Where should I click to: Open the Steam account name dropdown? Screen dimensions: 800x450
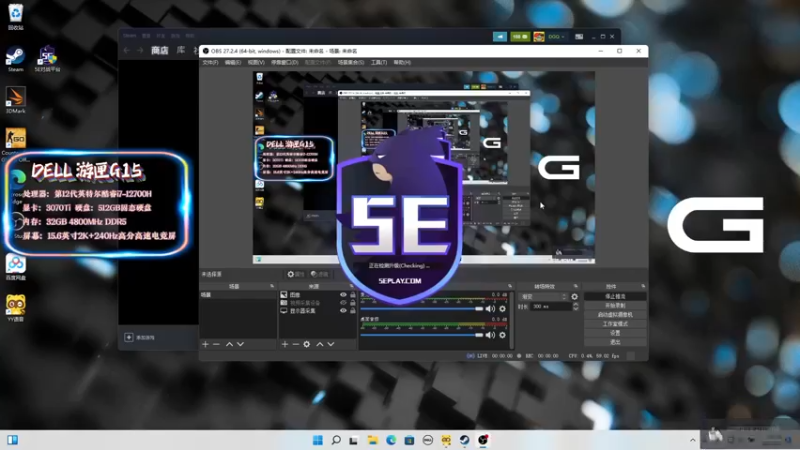pyautogui.click(x=556, y=37)
